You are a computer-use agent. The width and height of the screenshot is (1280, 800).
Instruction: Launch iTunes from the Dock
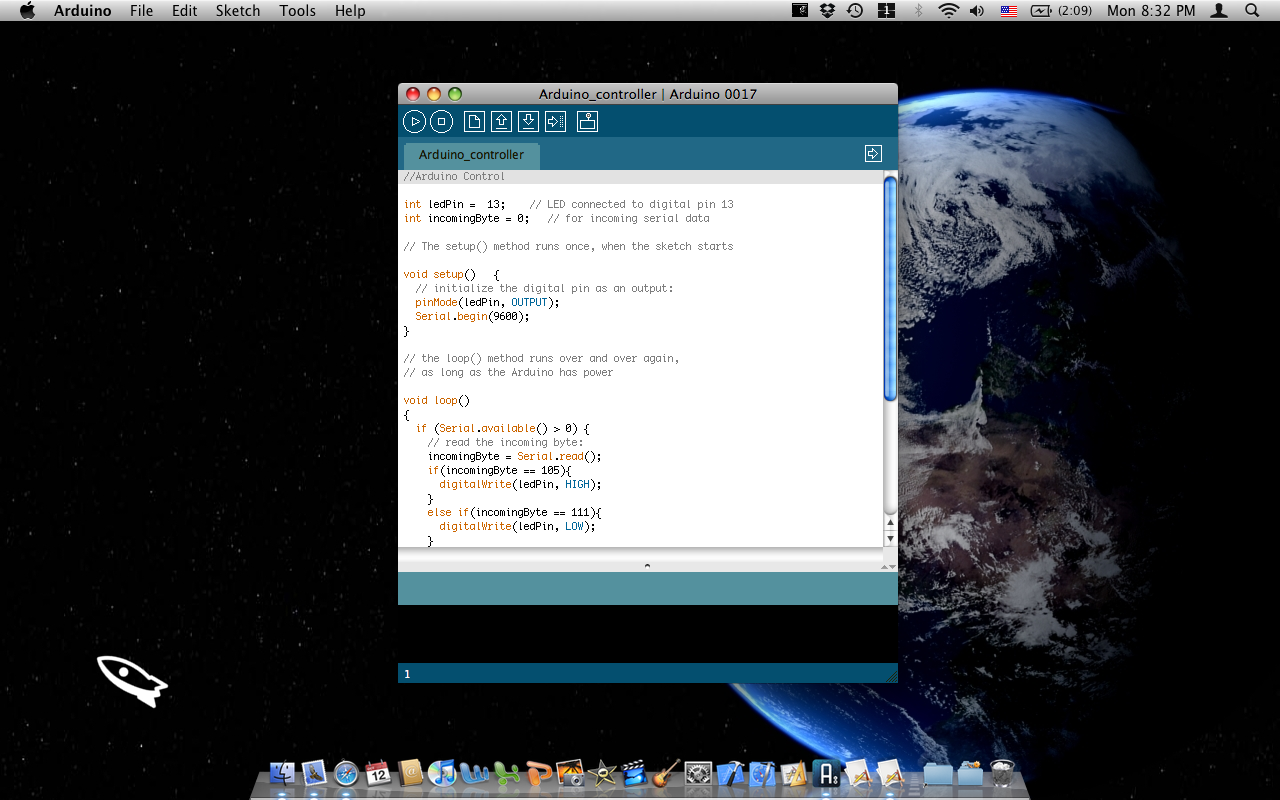pyautogui.click(x=442, y=773)
